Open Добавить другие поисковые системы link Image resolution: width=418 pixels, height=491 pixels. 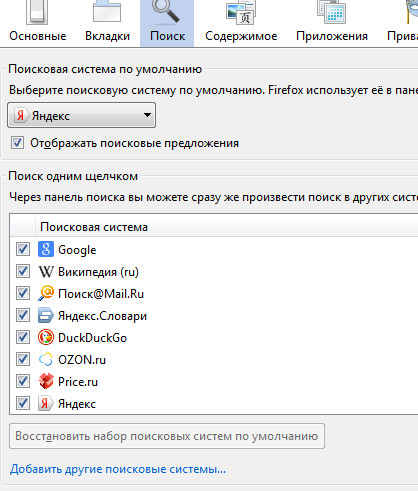pyautogui.click(x=118, y=469)
